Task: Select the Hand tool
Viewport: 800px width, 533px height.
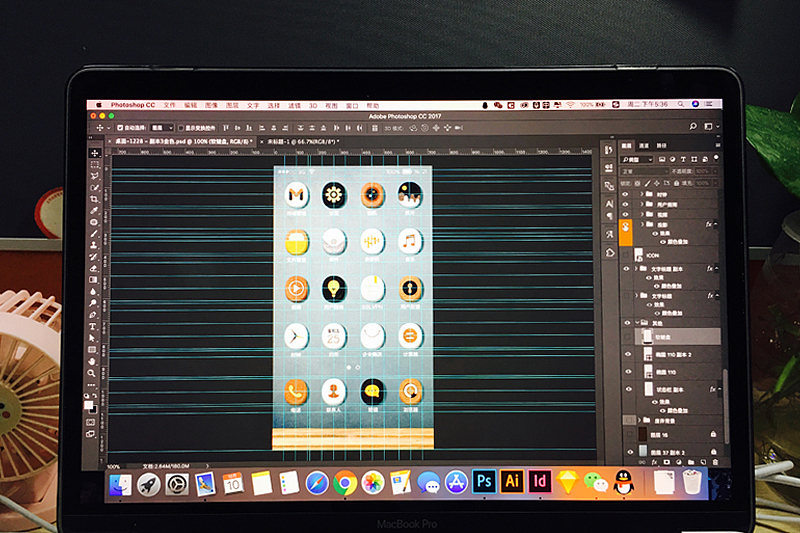Action: (x=92, y=361)
